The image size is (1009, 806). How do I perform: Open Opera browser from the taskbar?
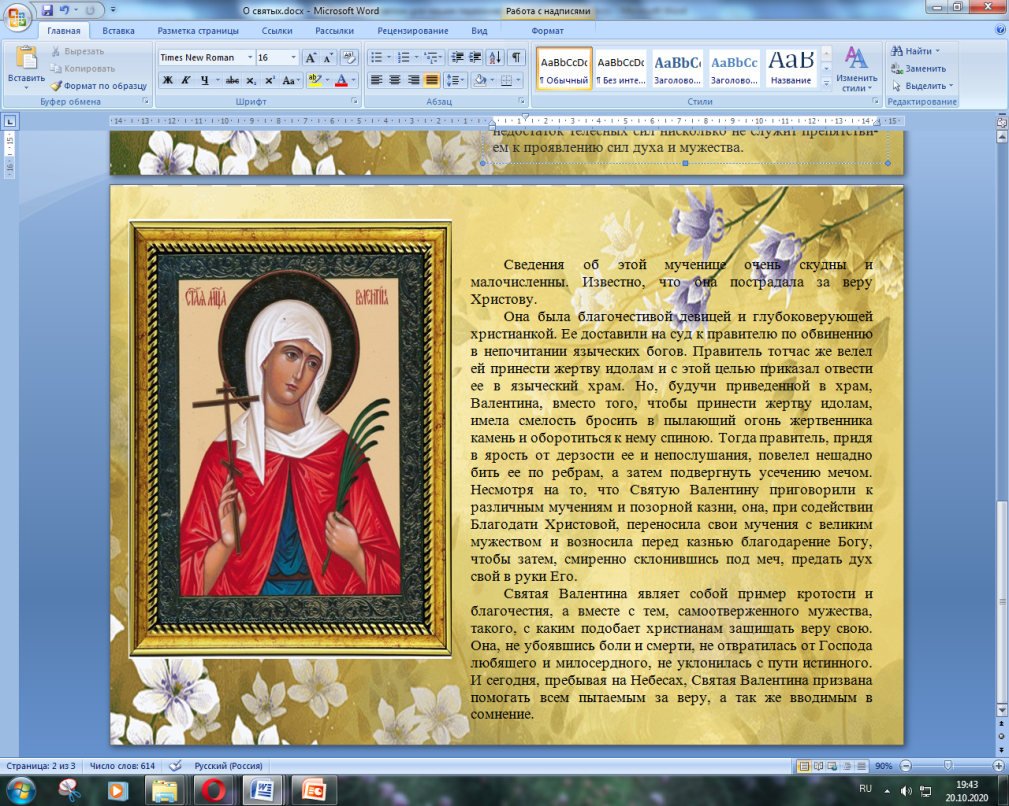[x=214, y=790]
